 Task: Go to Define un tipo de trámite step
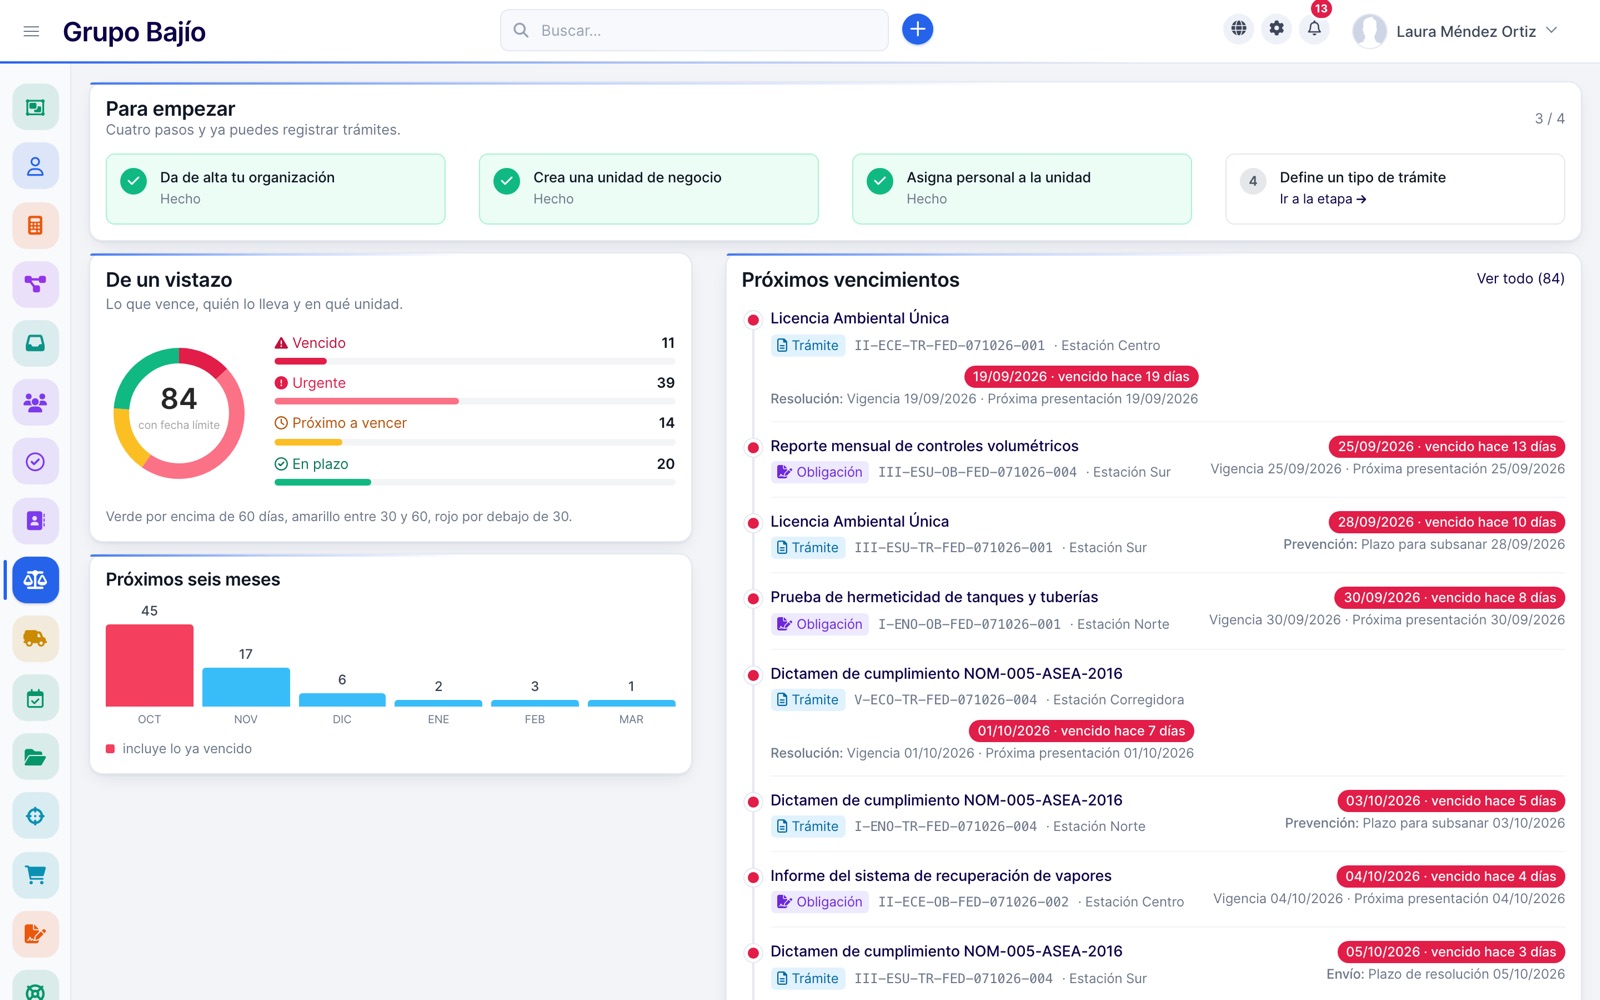pyautogui.click(x=1395, y=188)
